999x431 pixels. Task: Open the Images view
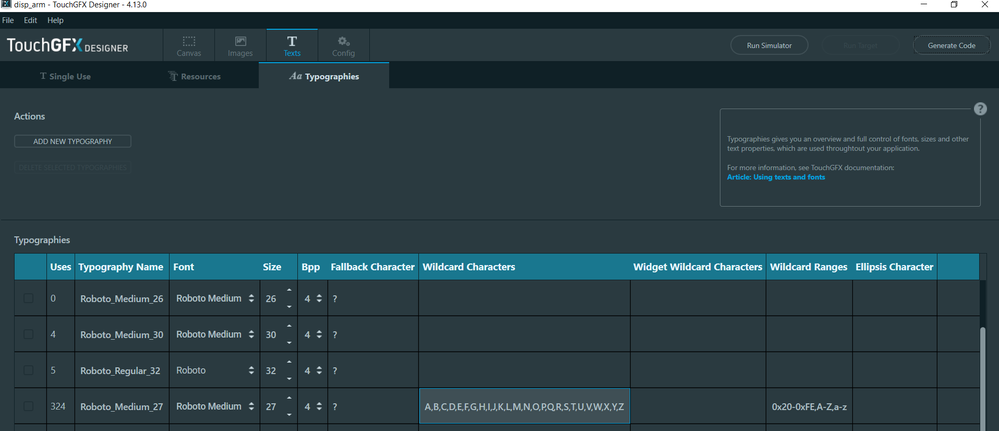pyautogui.click(x=240, y=46)
